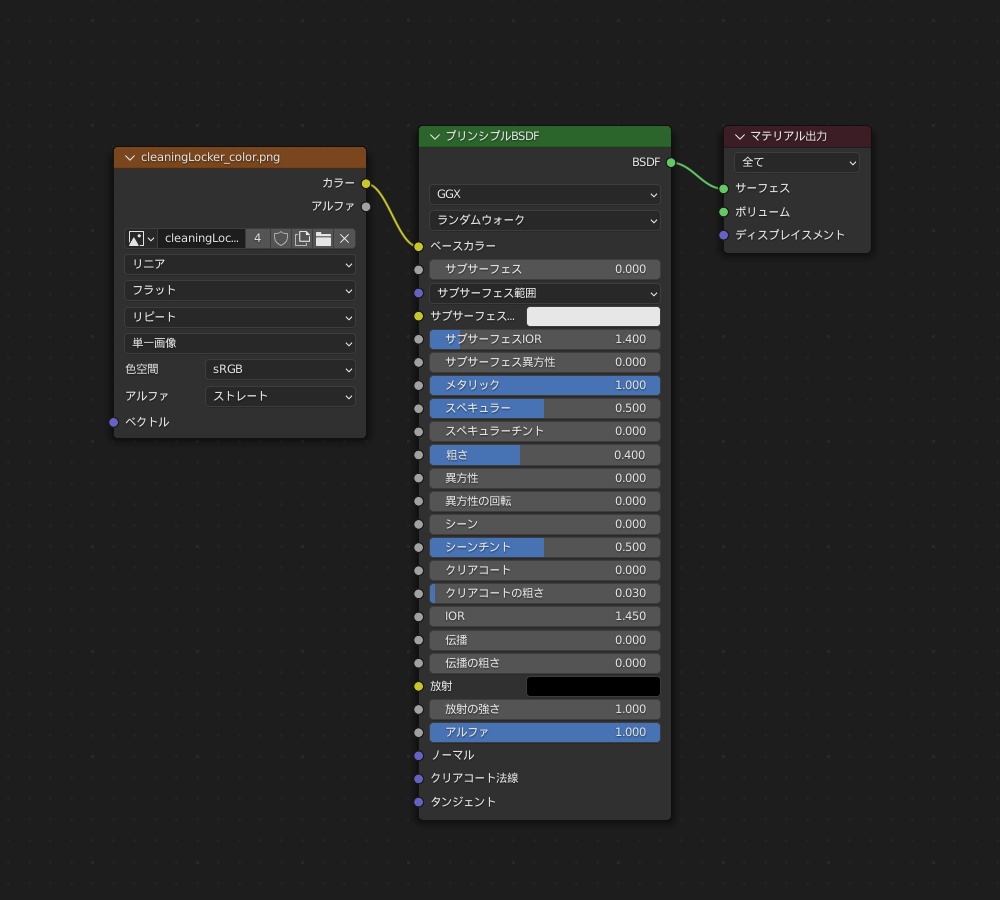1000x900 pixels.
Task: Open the image datablock browser icon
Action: point(140,239)
